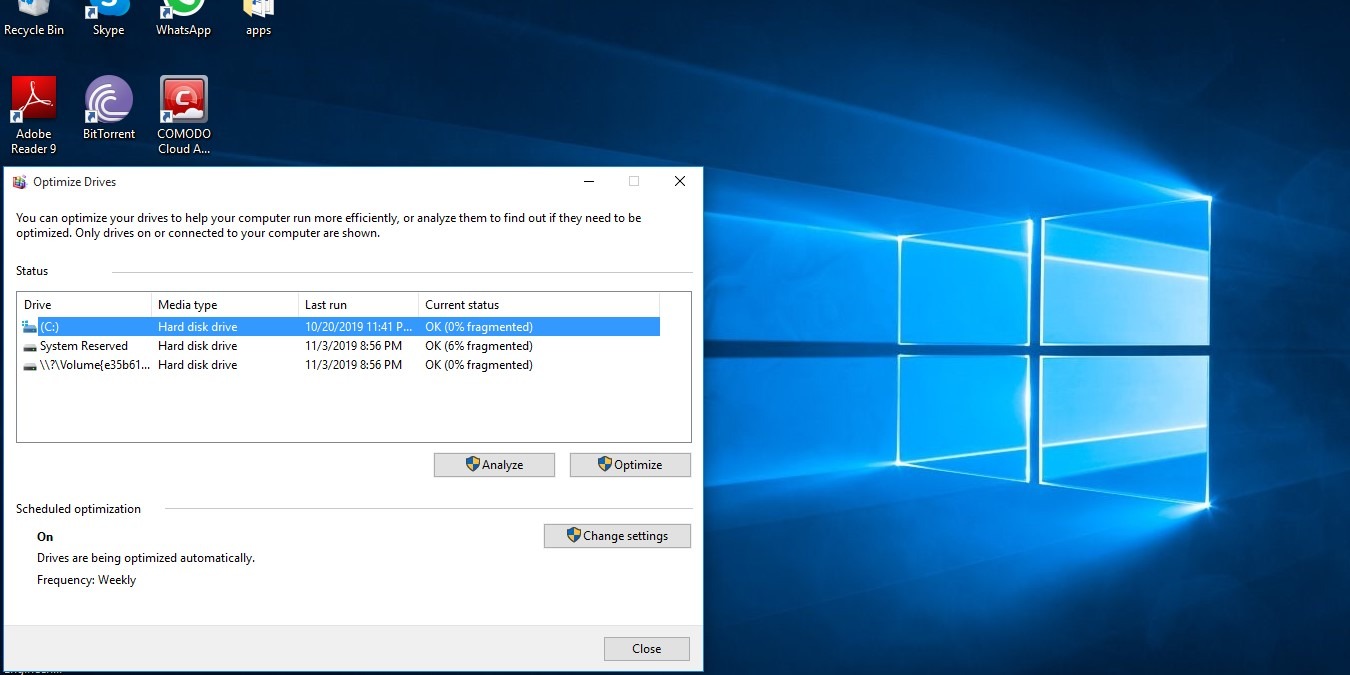
Task: Launch BitTorrent from the desktop
Action: click(107, 100)
